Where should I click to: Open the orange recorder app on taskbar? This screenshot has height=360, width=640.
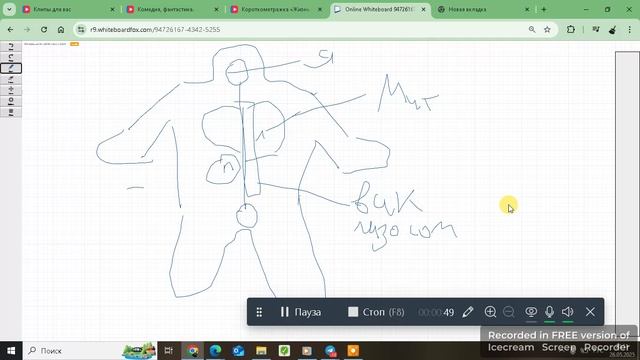[353, 351]
